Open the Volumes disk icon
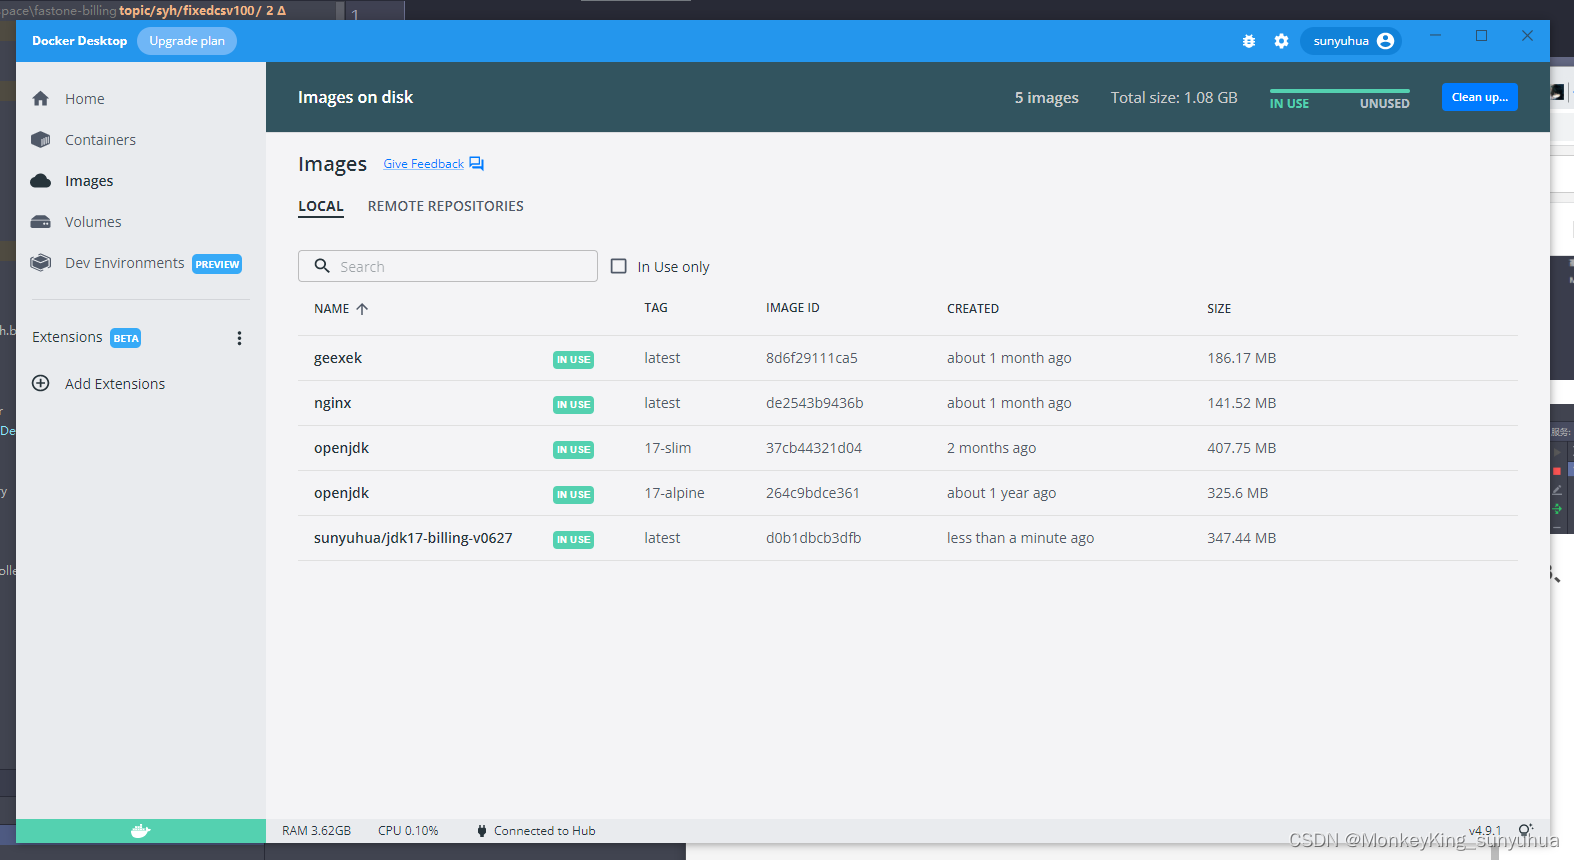1574x860 pixels. (41, 222)
